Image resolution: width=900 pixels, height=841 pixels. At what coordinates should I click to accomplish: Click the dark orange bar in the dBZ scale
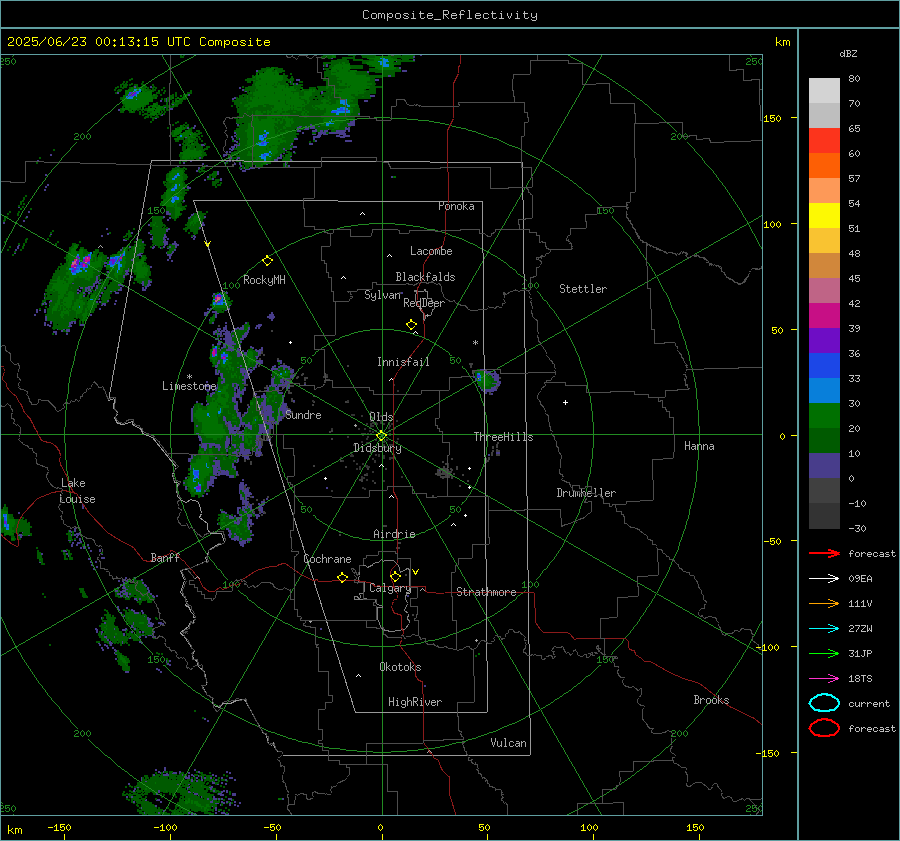(x=824, y=166)
